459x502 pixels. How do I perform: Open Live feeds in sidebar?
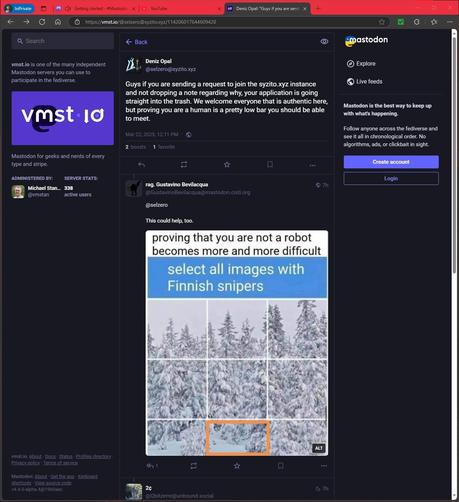(x=365, y=82)
